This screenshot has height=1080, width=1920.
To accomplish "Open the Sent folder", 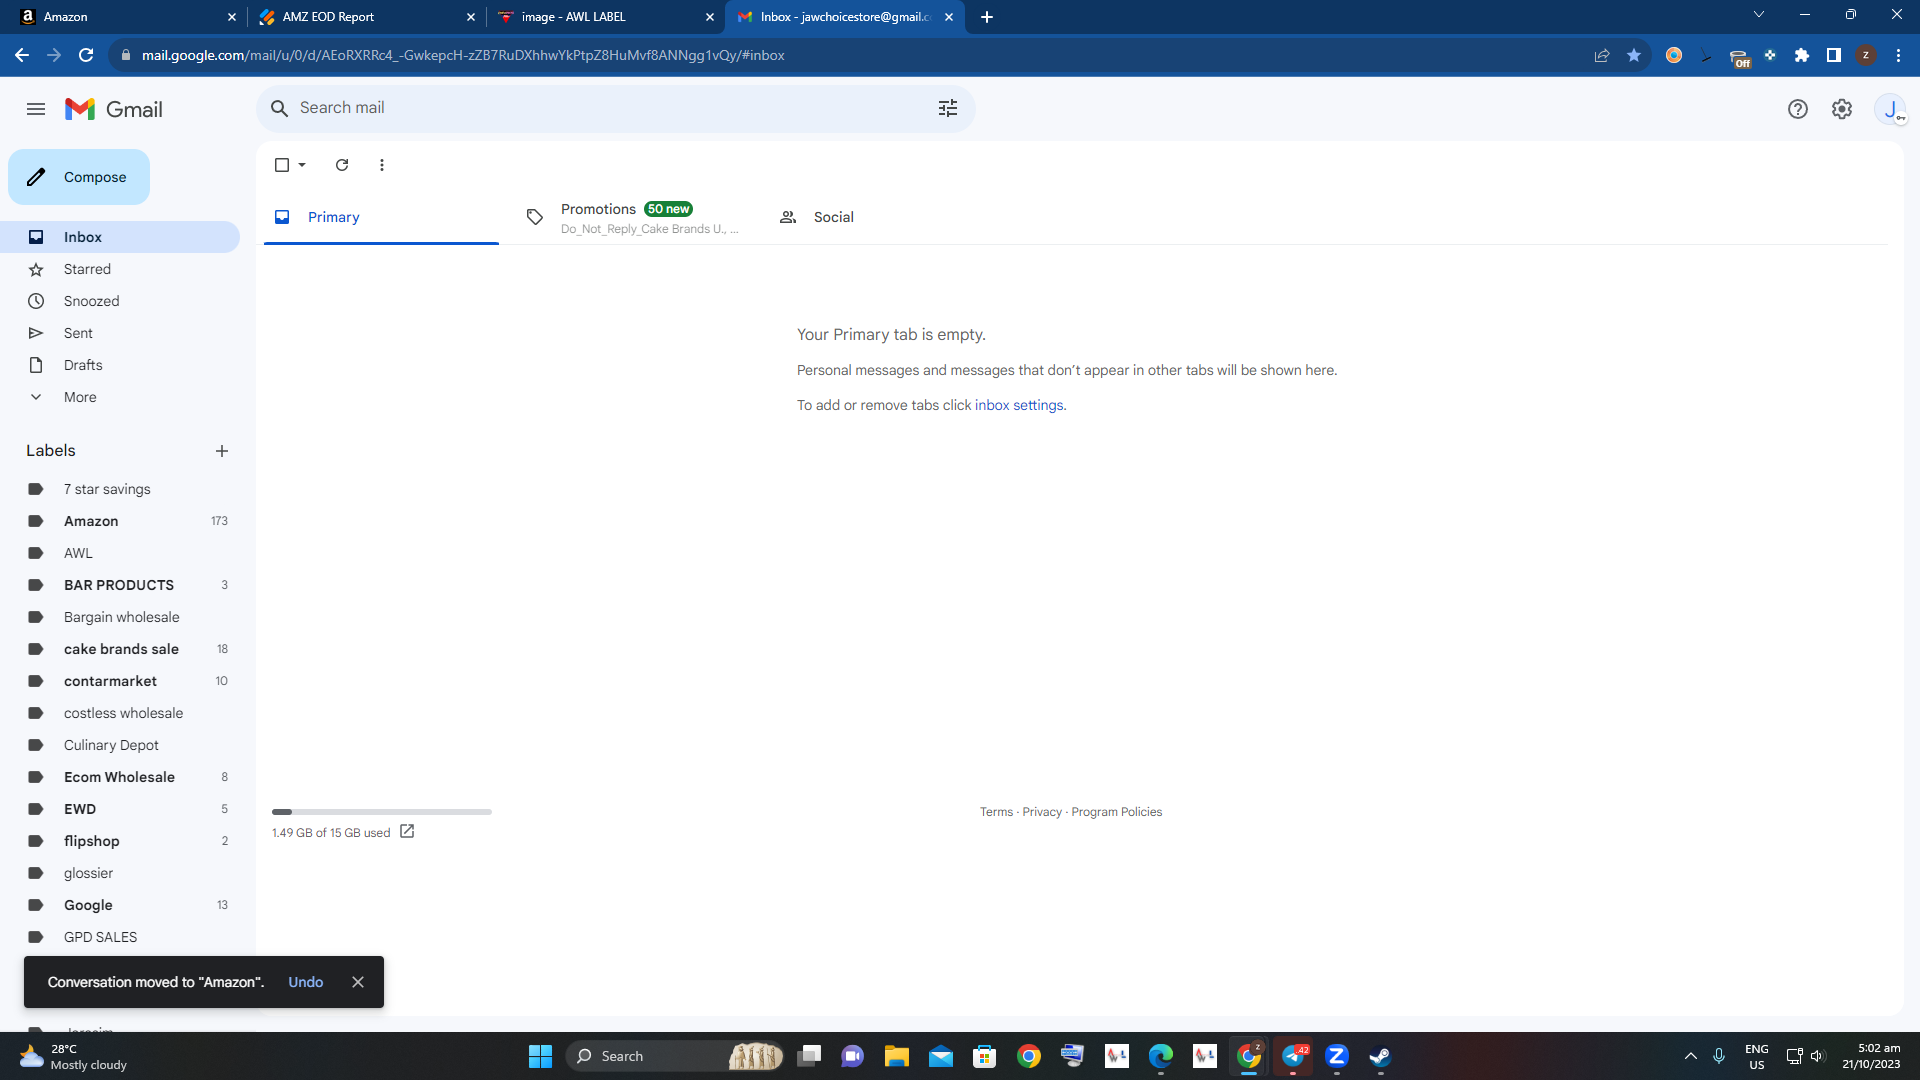I will click(x=120, y=333).
